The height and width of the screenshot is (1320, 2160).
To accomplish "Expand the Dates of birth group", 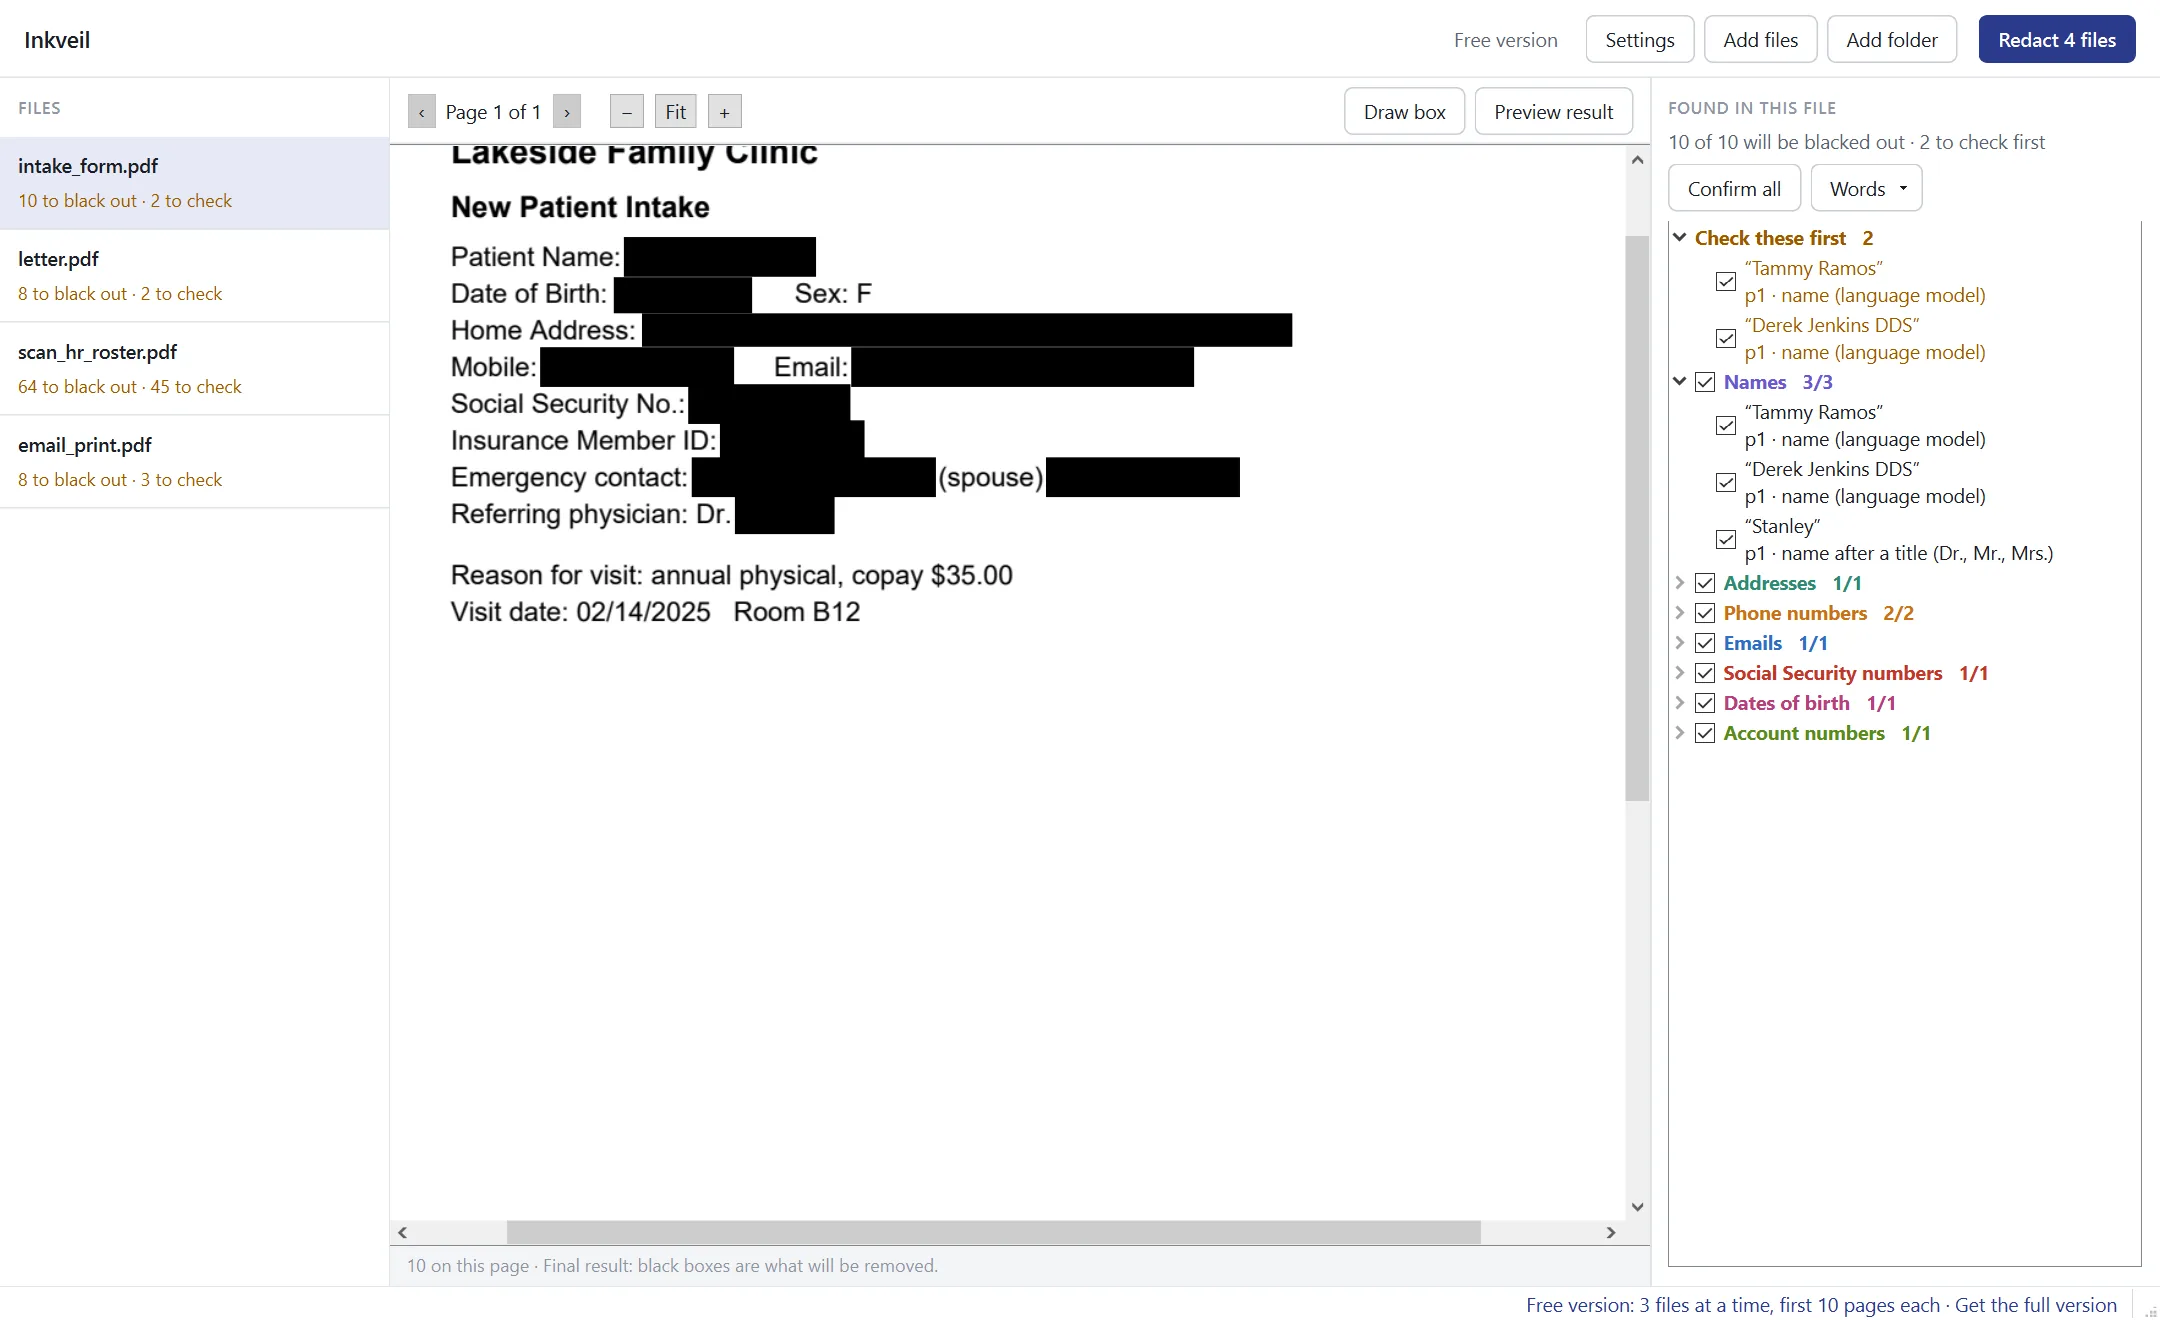I will (x=1680, y=703).
